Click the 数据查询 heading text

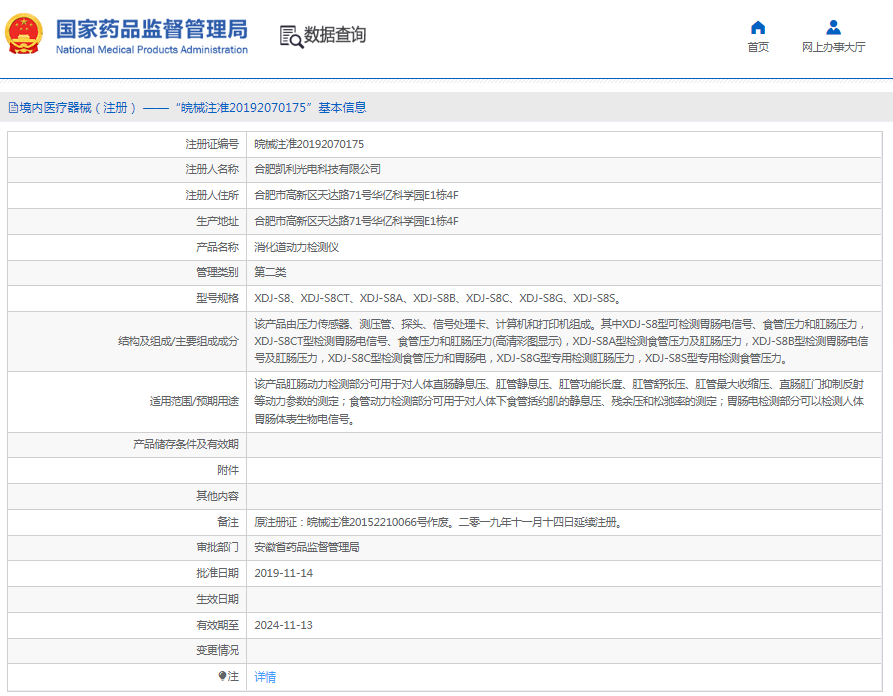click(x=335, y=35)
